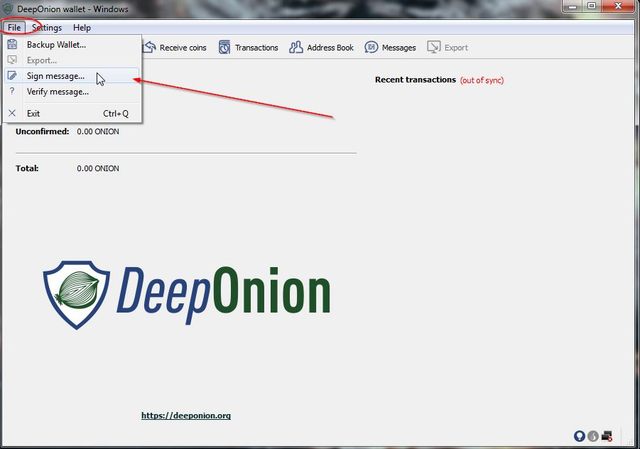Screen dimensions: 640x449
Task: Click the Receive coins toolbar icon
Action: (x=149, y=47)
